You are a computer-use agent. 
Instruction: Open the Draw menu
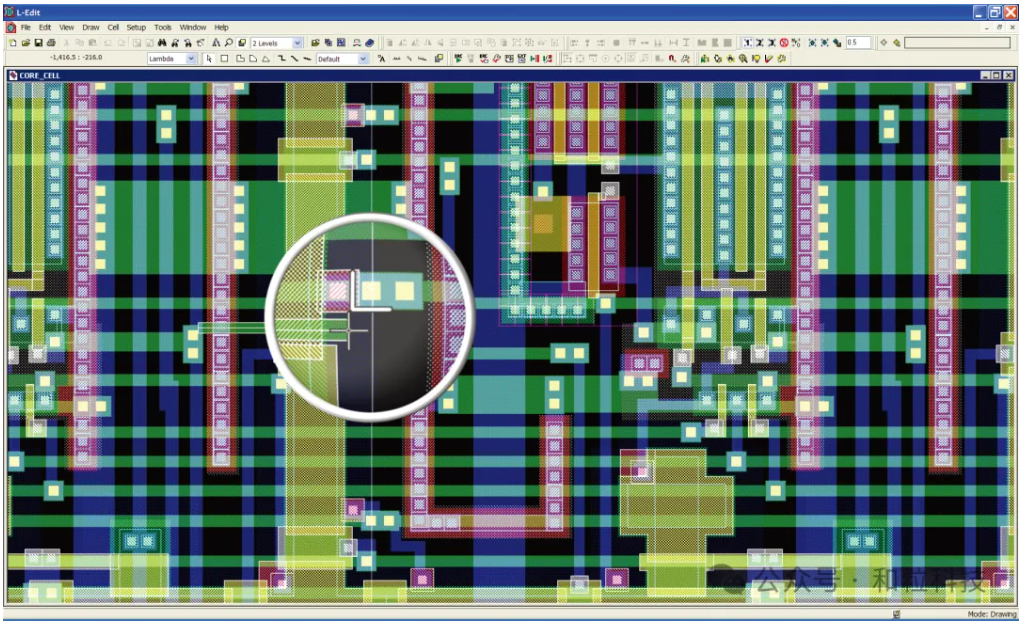coord(91,27)
